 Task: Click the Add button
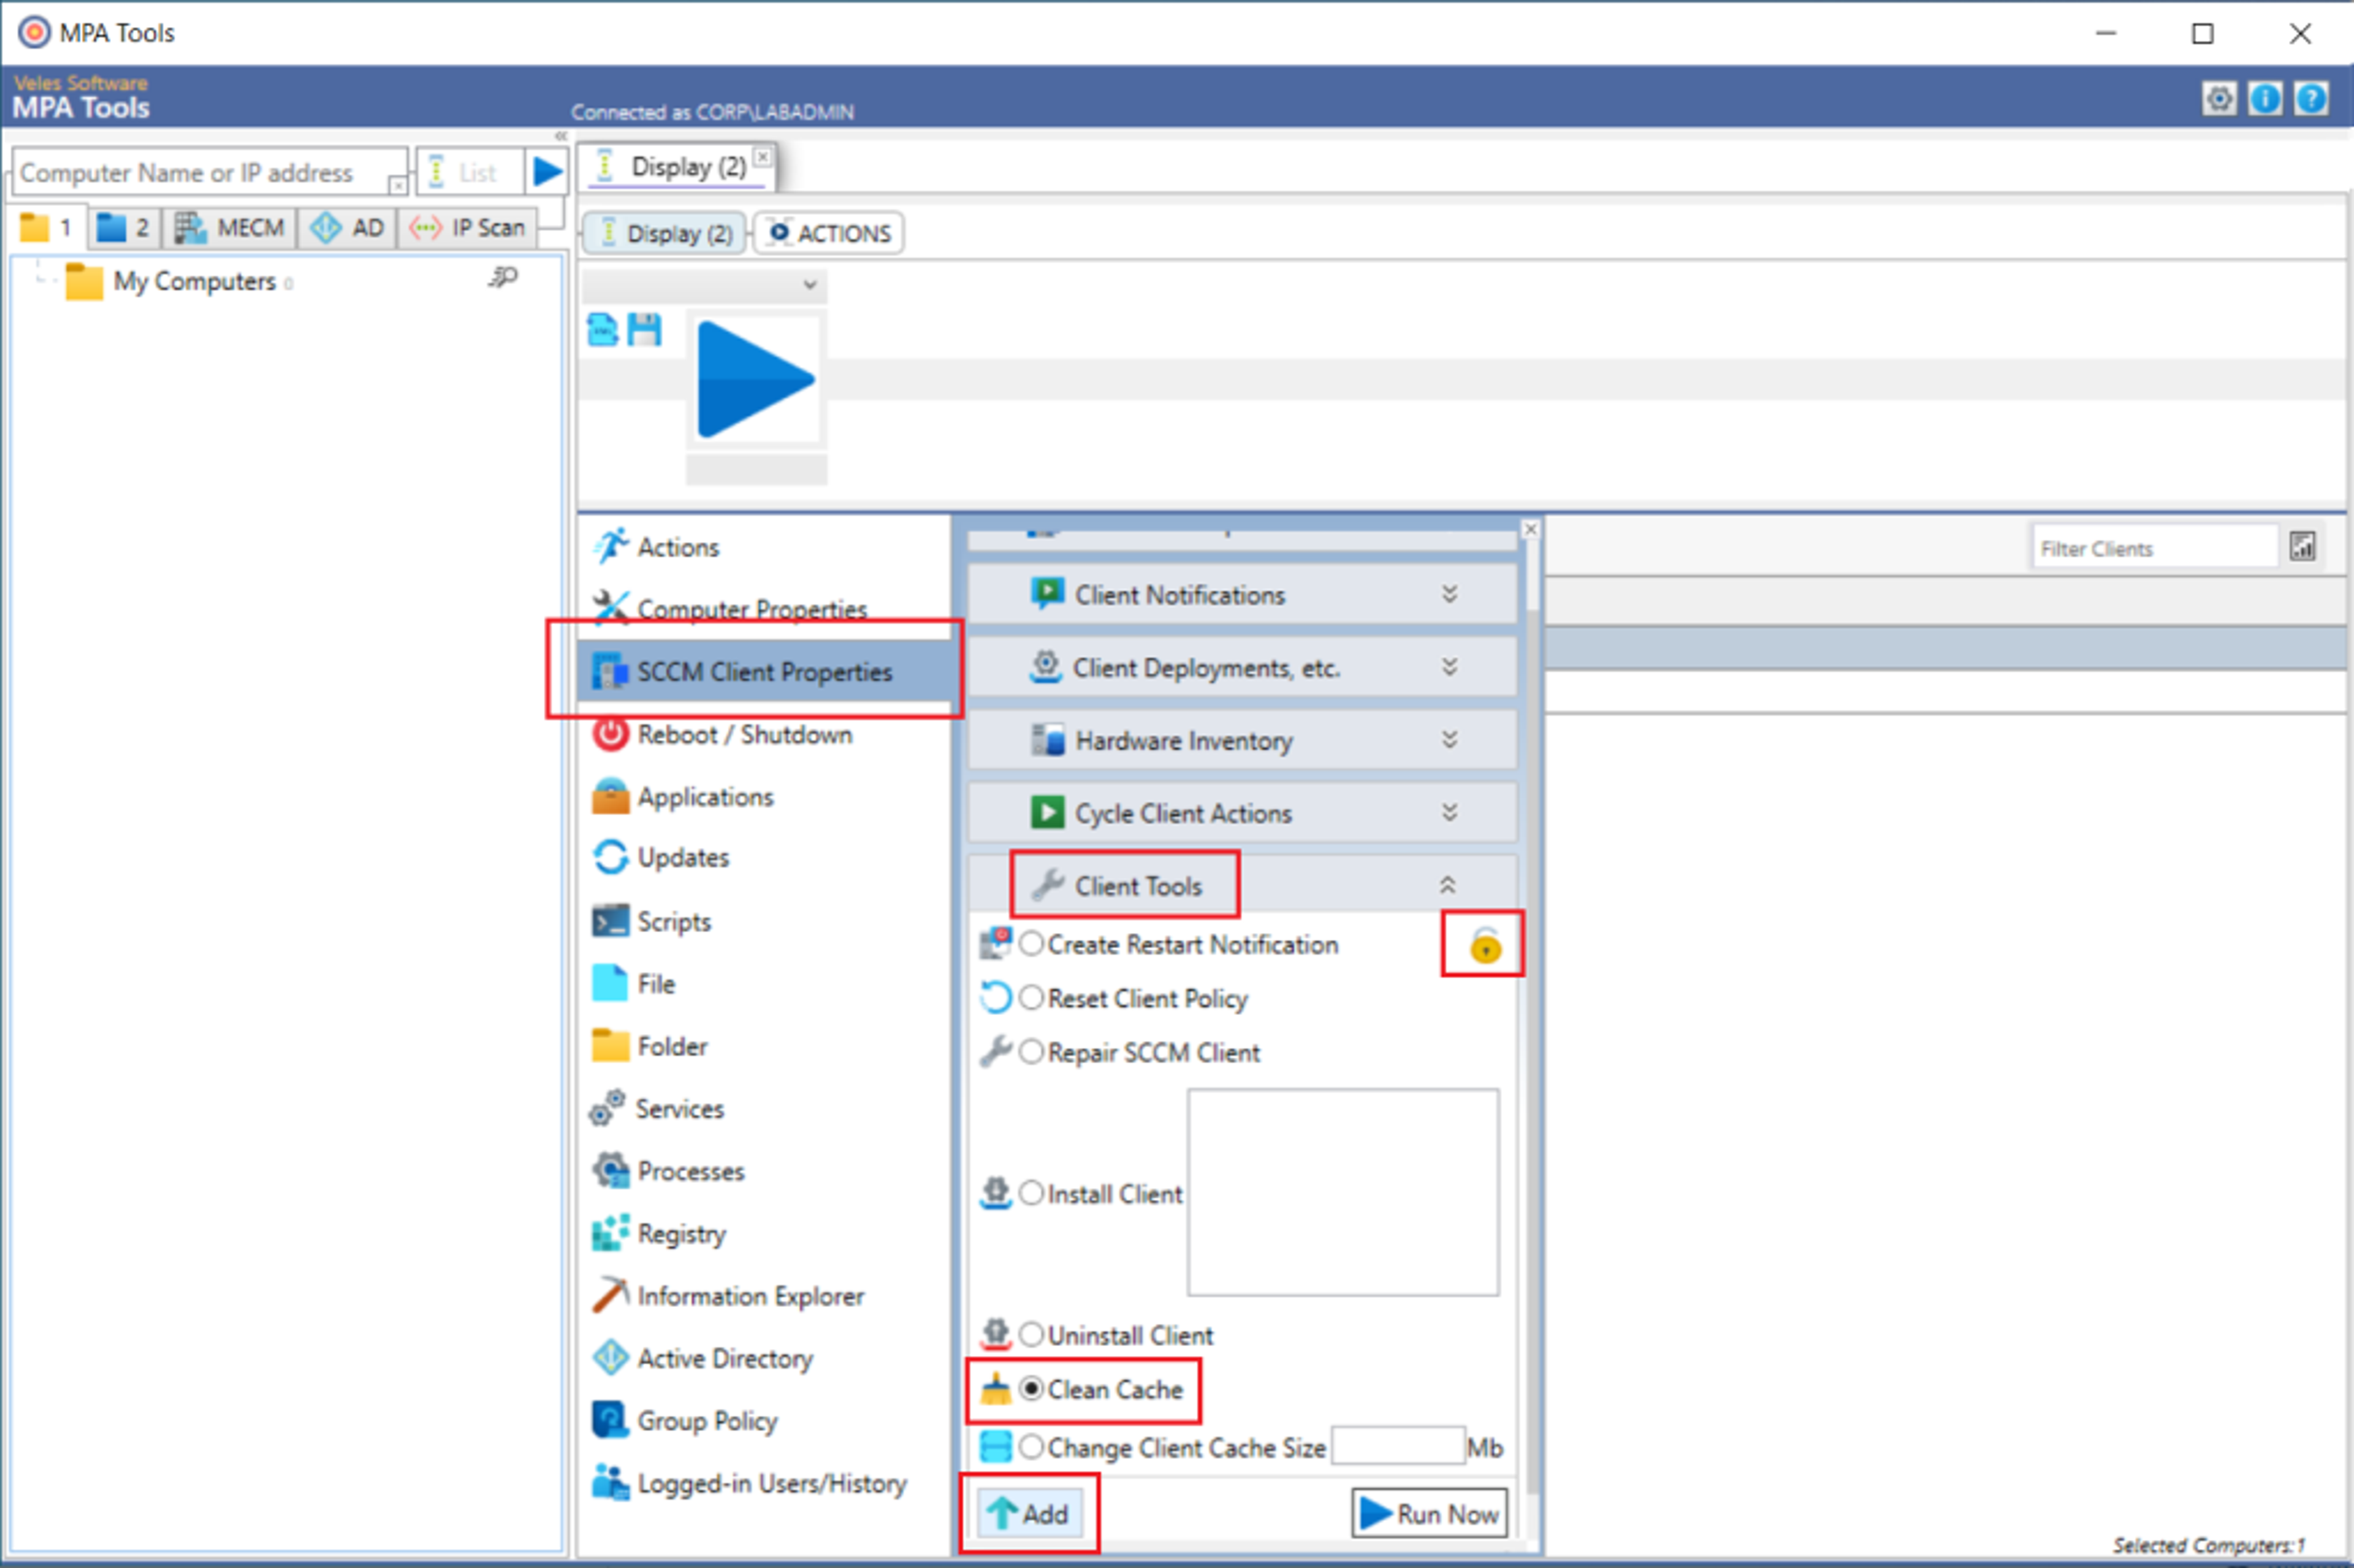click(x=1030, y=1514)
